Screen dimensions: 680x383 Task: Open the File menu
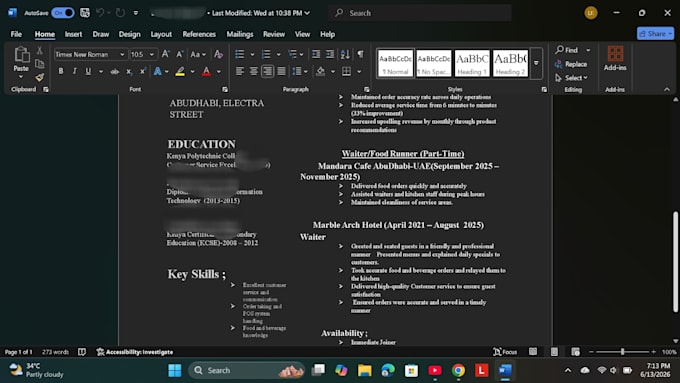coord(16,34)
